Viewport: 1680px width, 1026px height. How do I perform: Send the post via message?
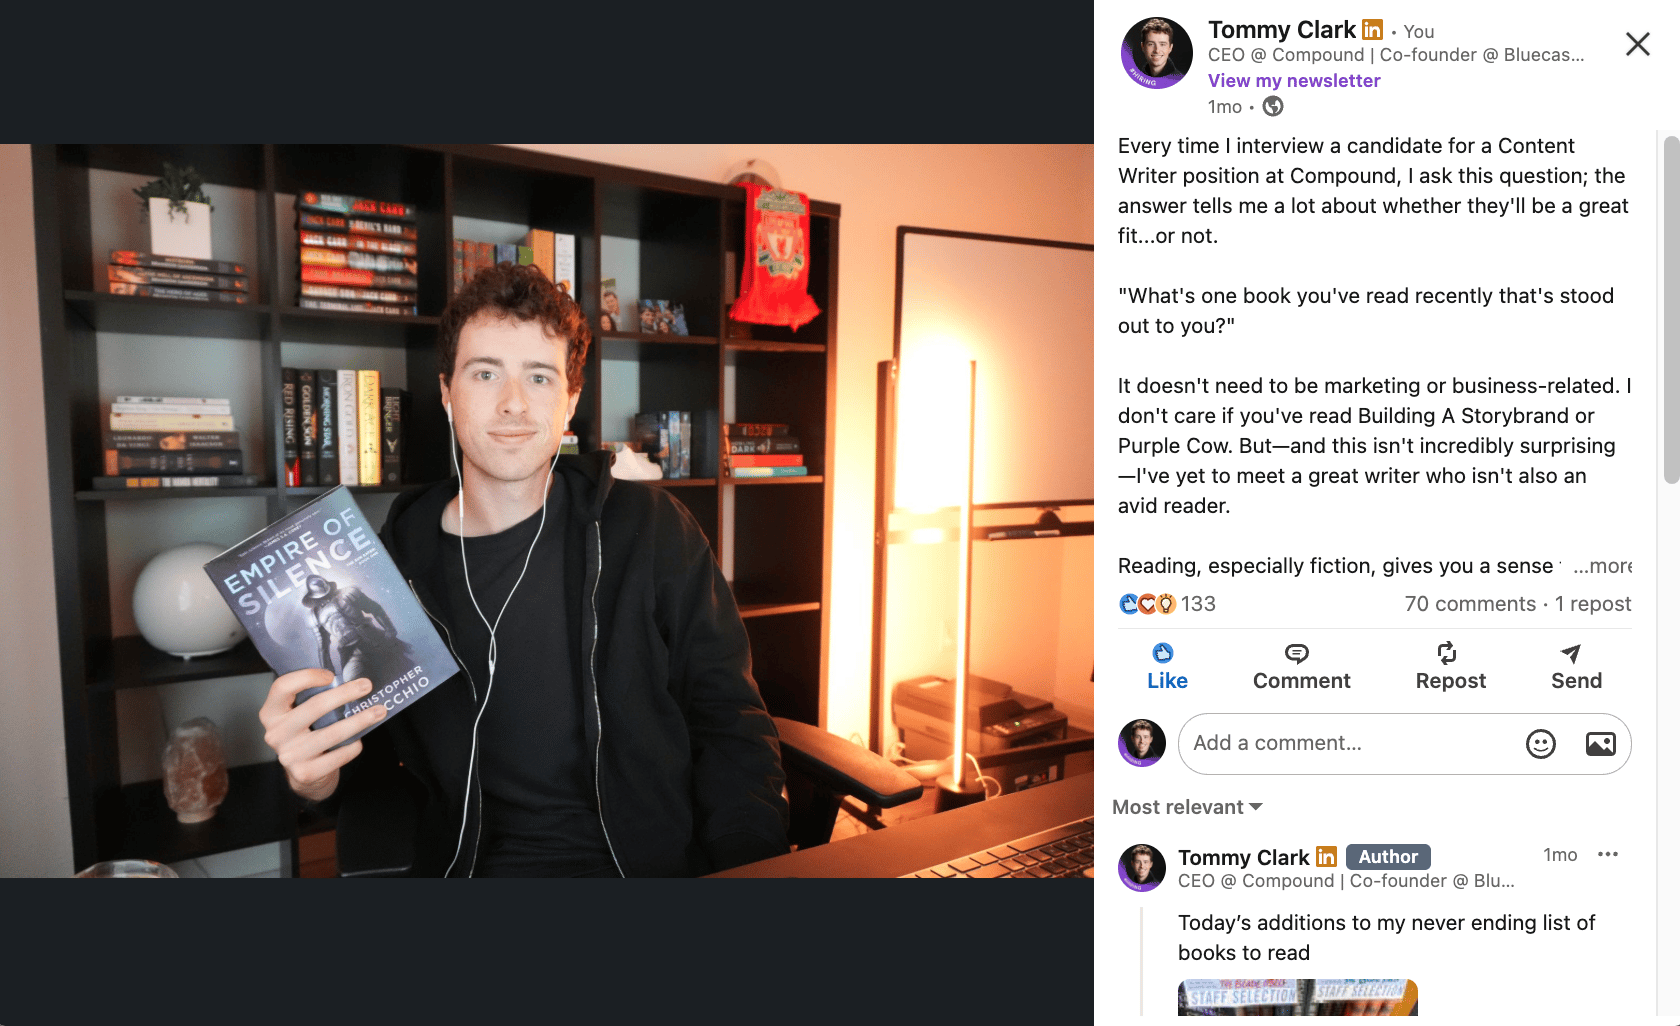(x=1576, y=667)
